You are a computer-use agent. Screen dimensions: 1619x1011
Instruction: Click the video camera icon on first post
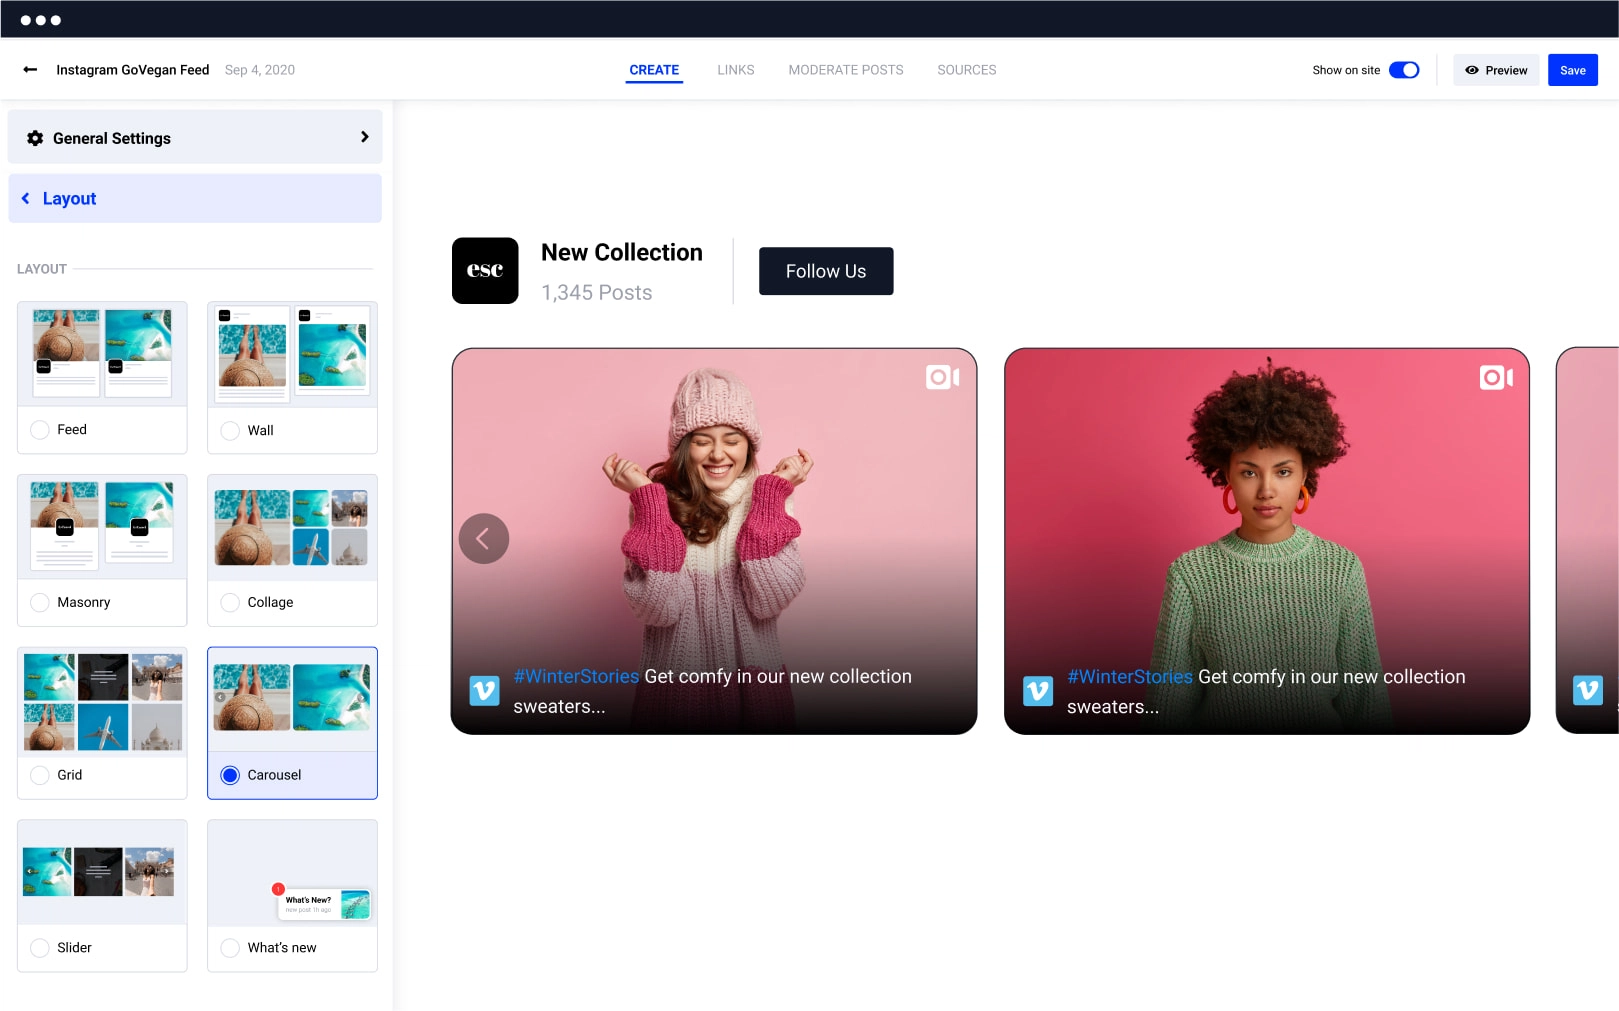pos(942,377)
